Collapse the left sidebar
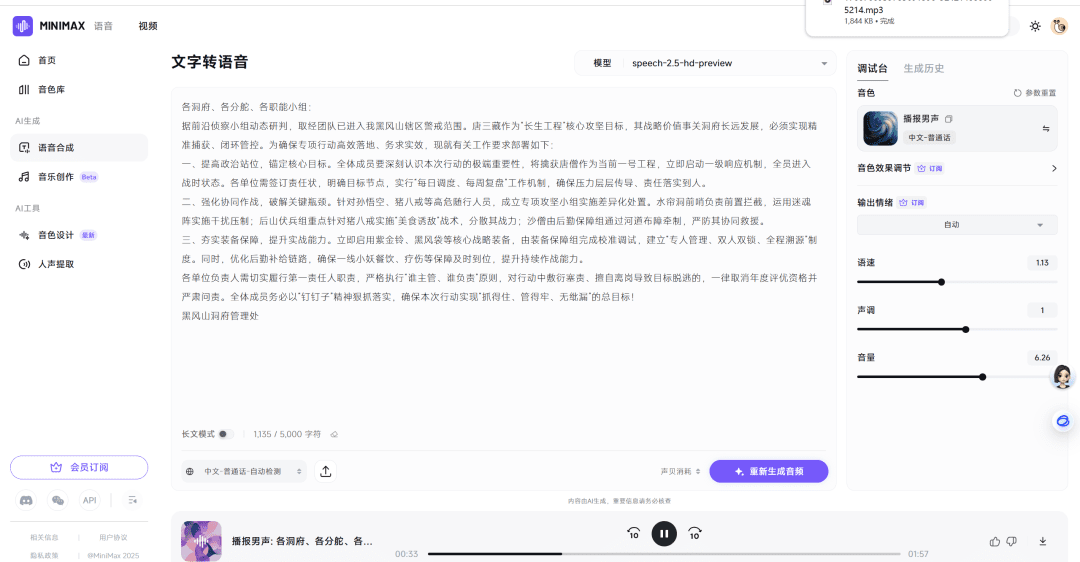The image size is (1080, 562). tap(133, 500)
